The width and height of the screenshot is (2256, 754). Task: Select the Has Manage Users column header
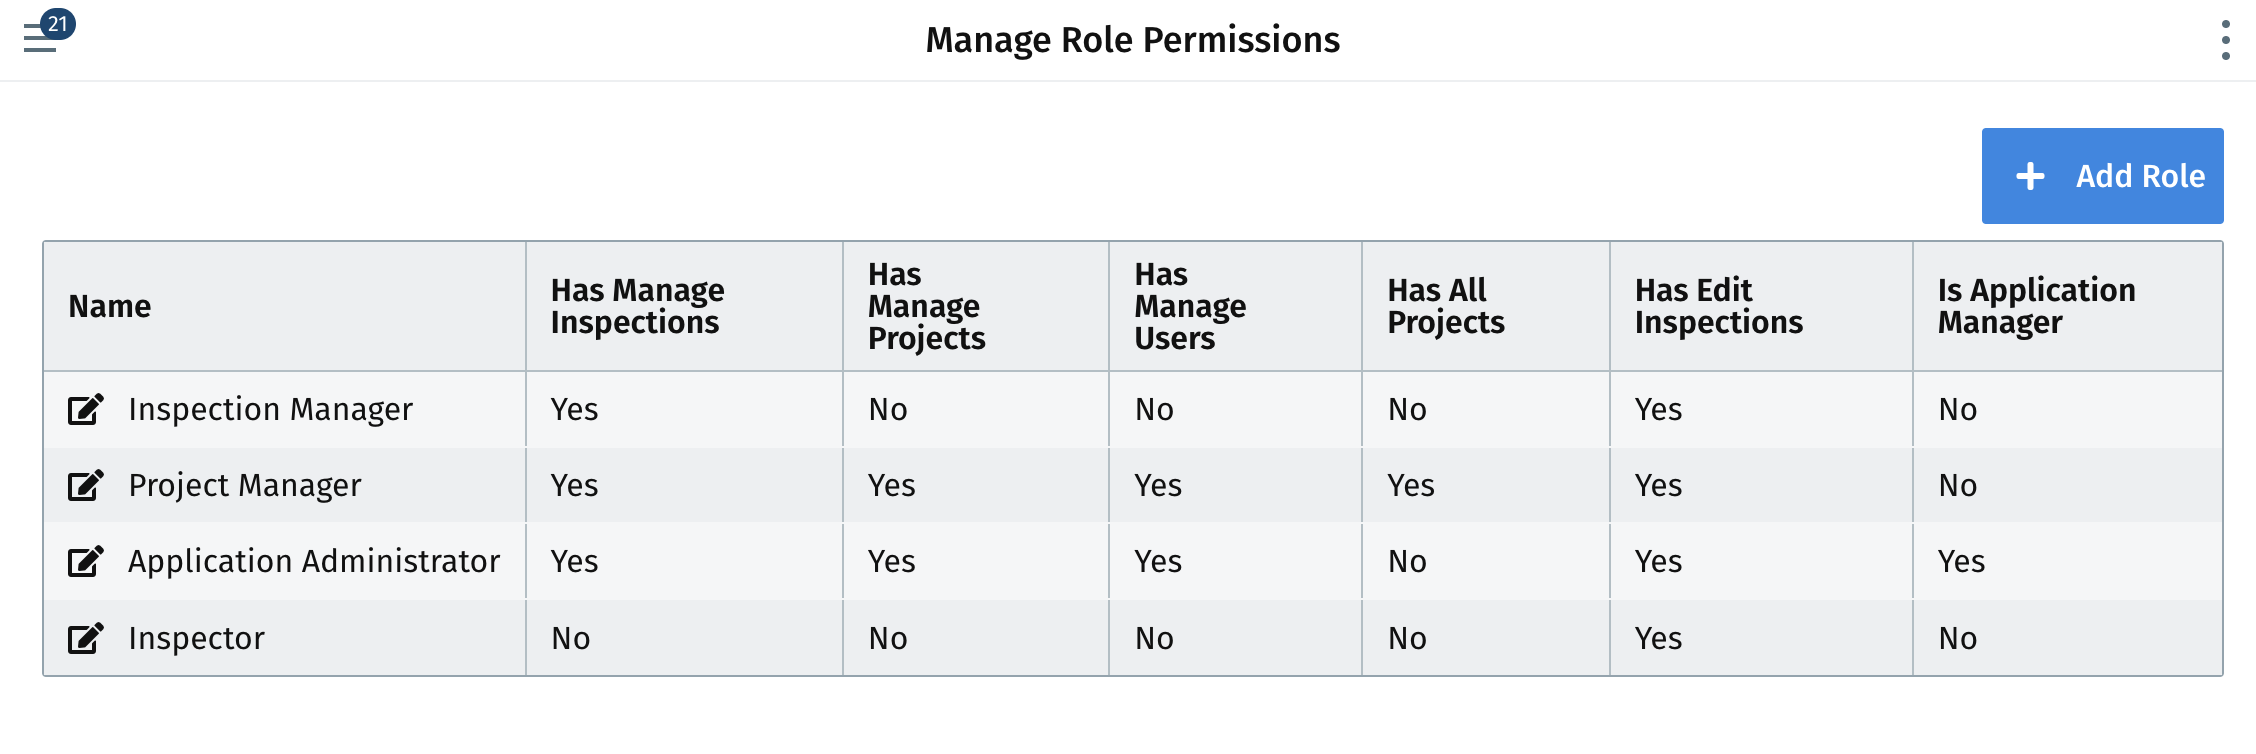(1190, 306)
